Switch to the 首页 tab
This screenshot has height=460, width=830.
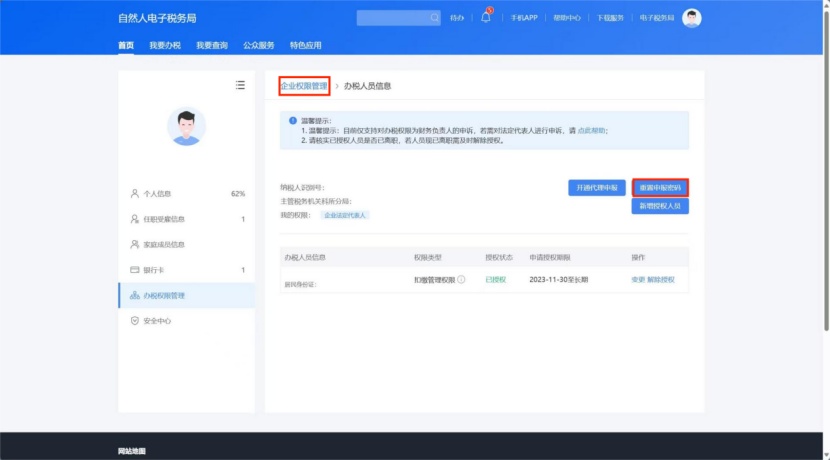(126, 46)
